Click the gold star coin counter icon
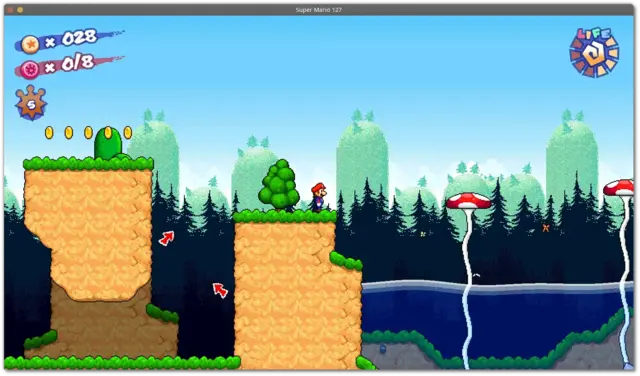Image resolution: width=640 pixels, height=376 pixels. (x=30, y=44)
